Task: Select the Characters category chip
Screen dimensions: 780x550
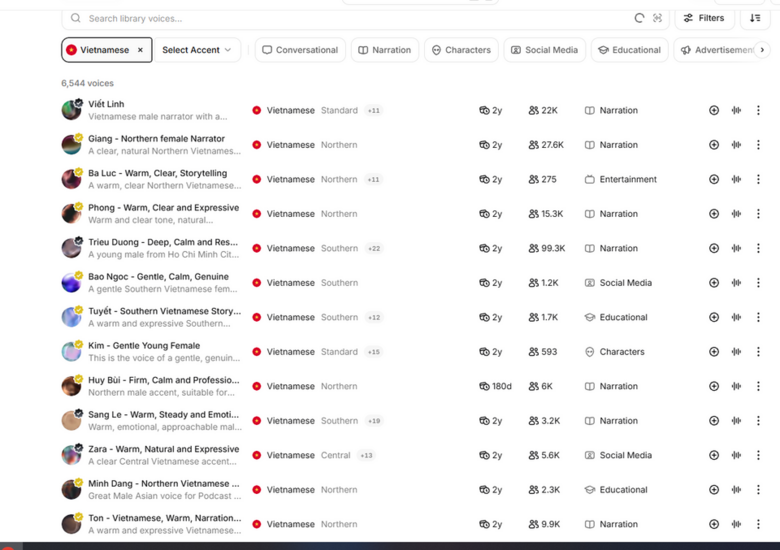Action: pyautogui.click(x=461, y=50)
